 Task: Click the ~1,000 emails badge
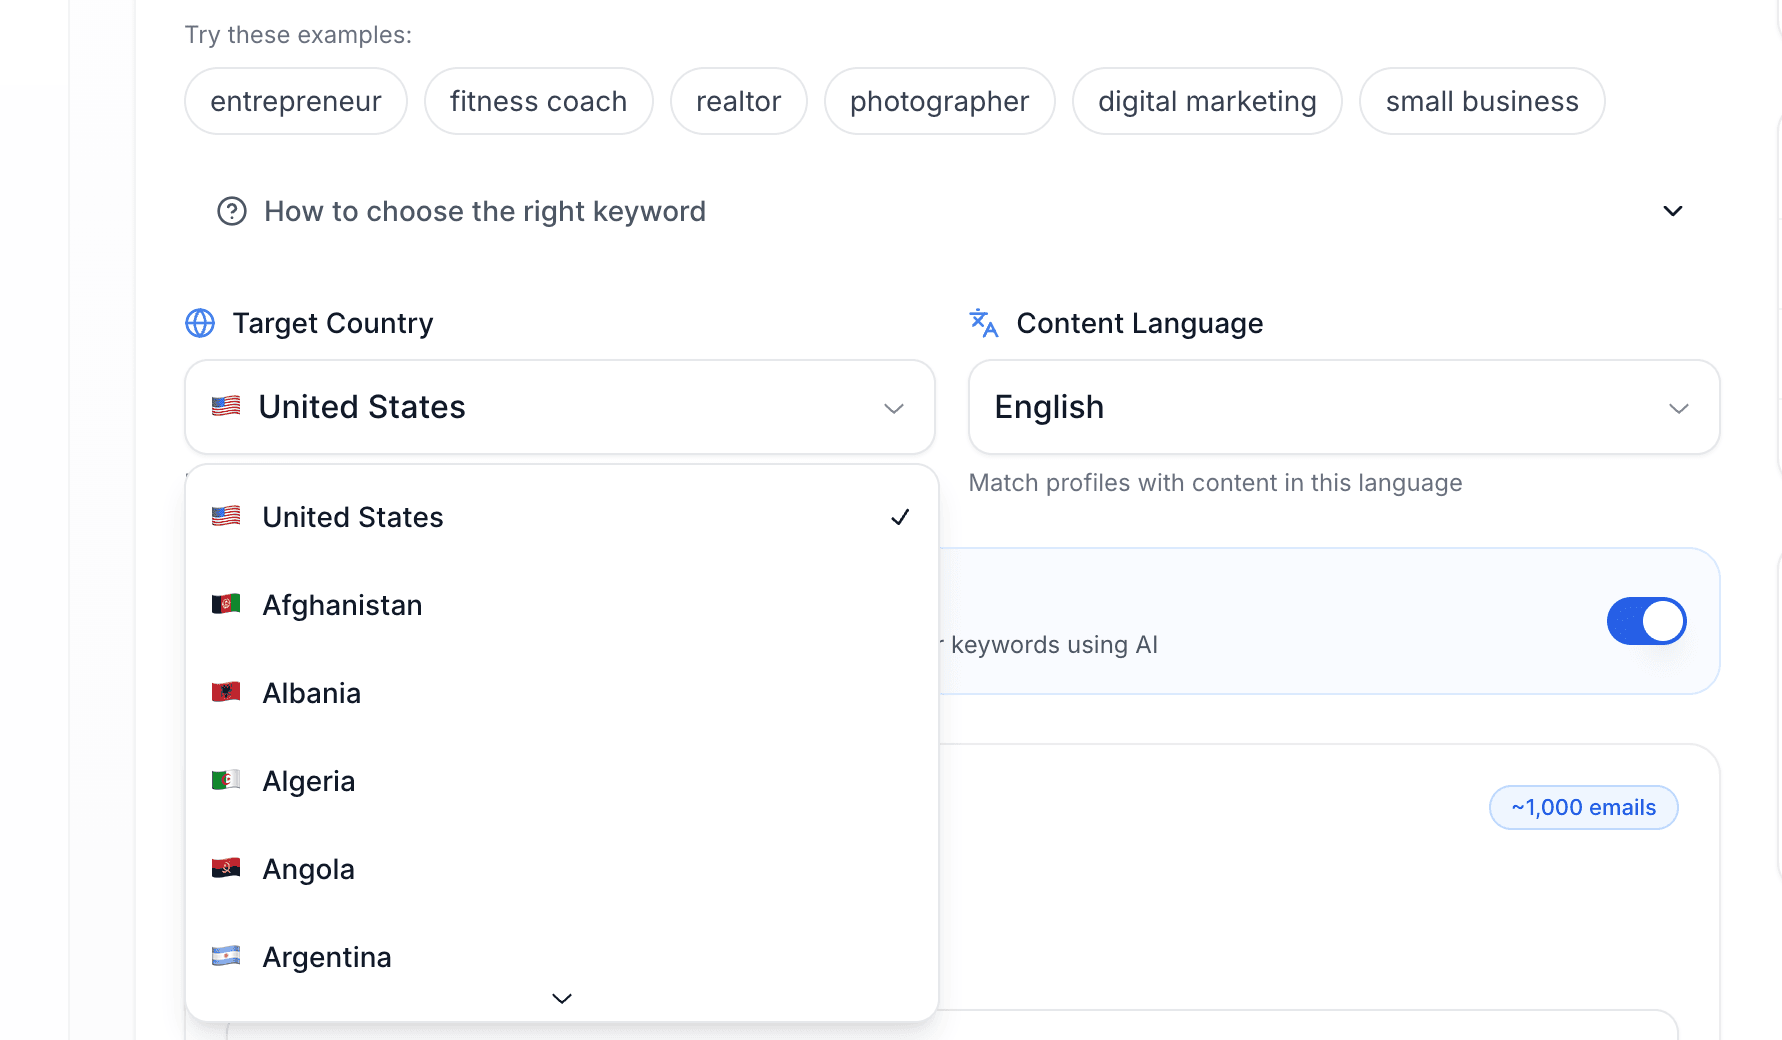point(1583,807)
